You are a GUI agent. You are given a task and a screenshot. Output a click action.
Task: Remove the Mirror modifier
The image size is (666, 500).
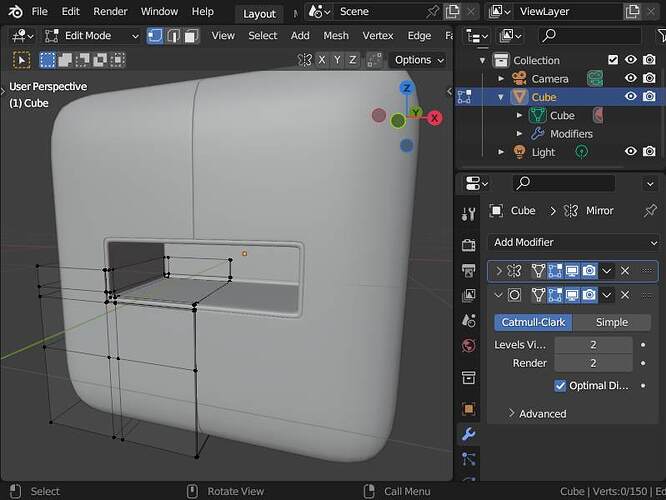(x=625, y=271)
